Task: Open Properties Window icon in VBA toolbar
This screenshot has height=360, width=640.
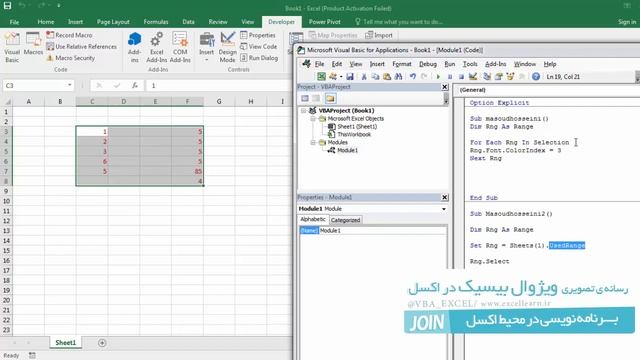Action: (x=498, y=76)
